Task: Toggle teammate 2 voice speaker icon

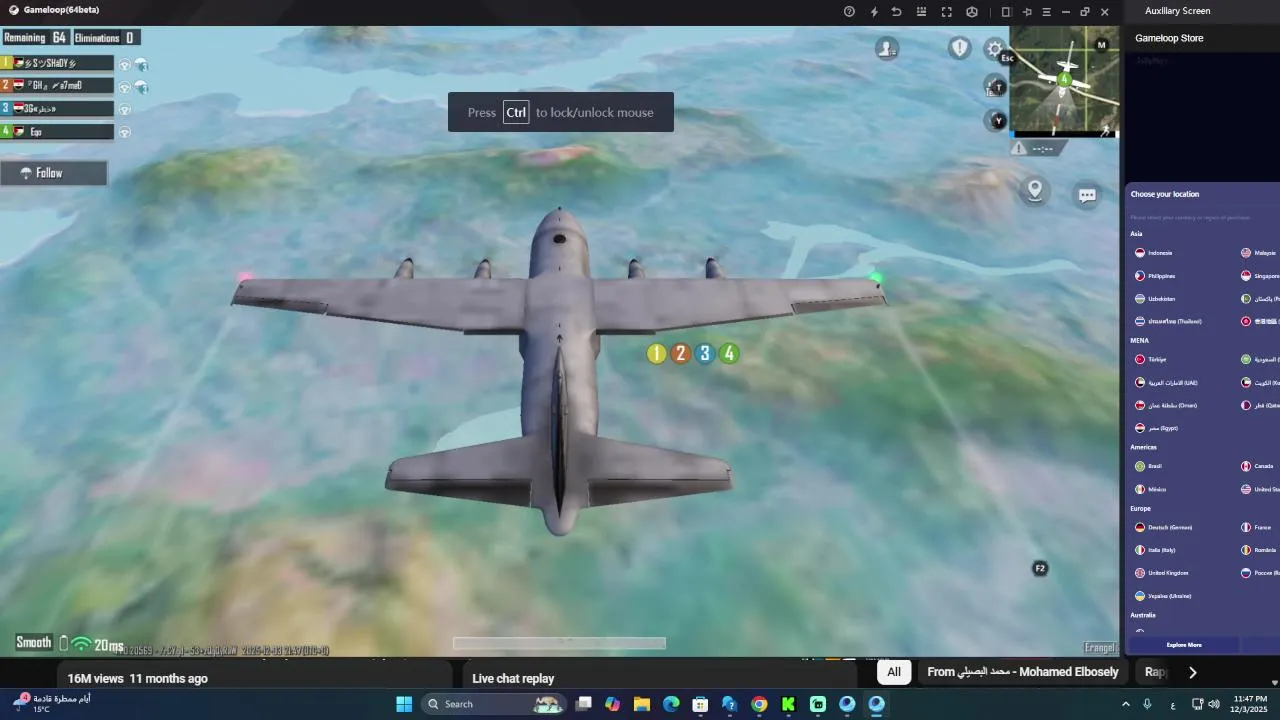Action: point(125,87)
